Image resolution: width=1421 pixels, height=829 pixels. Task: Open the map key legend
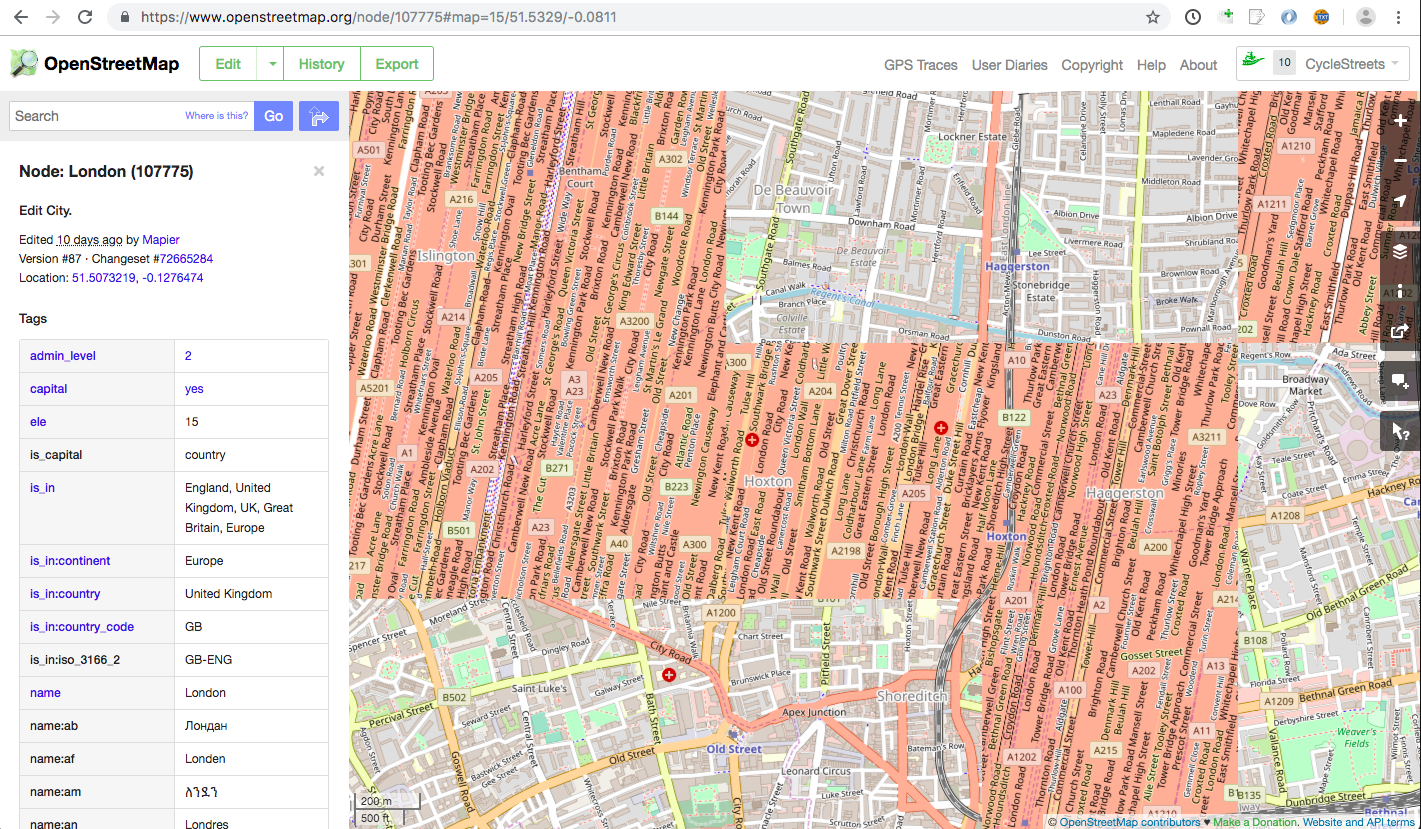coord(1399,291)
